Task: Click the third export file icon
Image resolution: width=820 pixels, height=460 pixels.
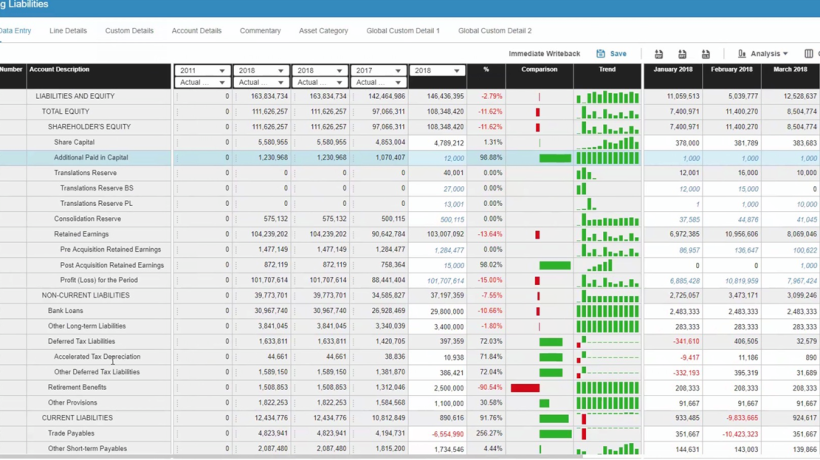Action: click(x=706, y=54)
